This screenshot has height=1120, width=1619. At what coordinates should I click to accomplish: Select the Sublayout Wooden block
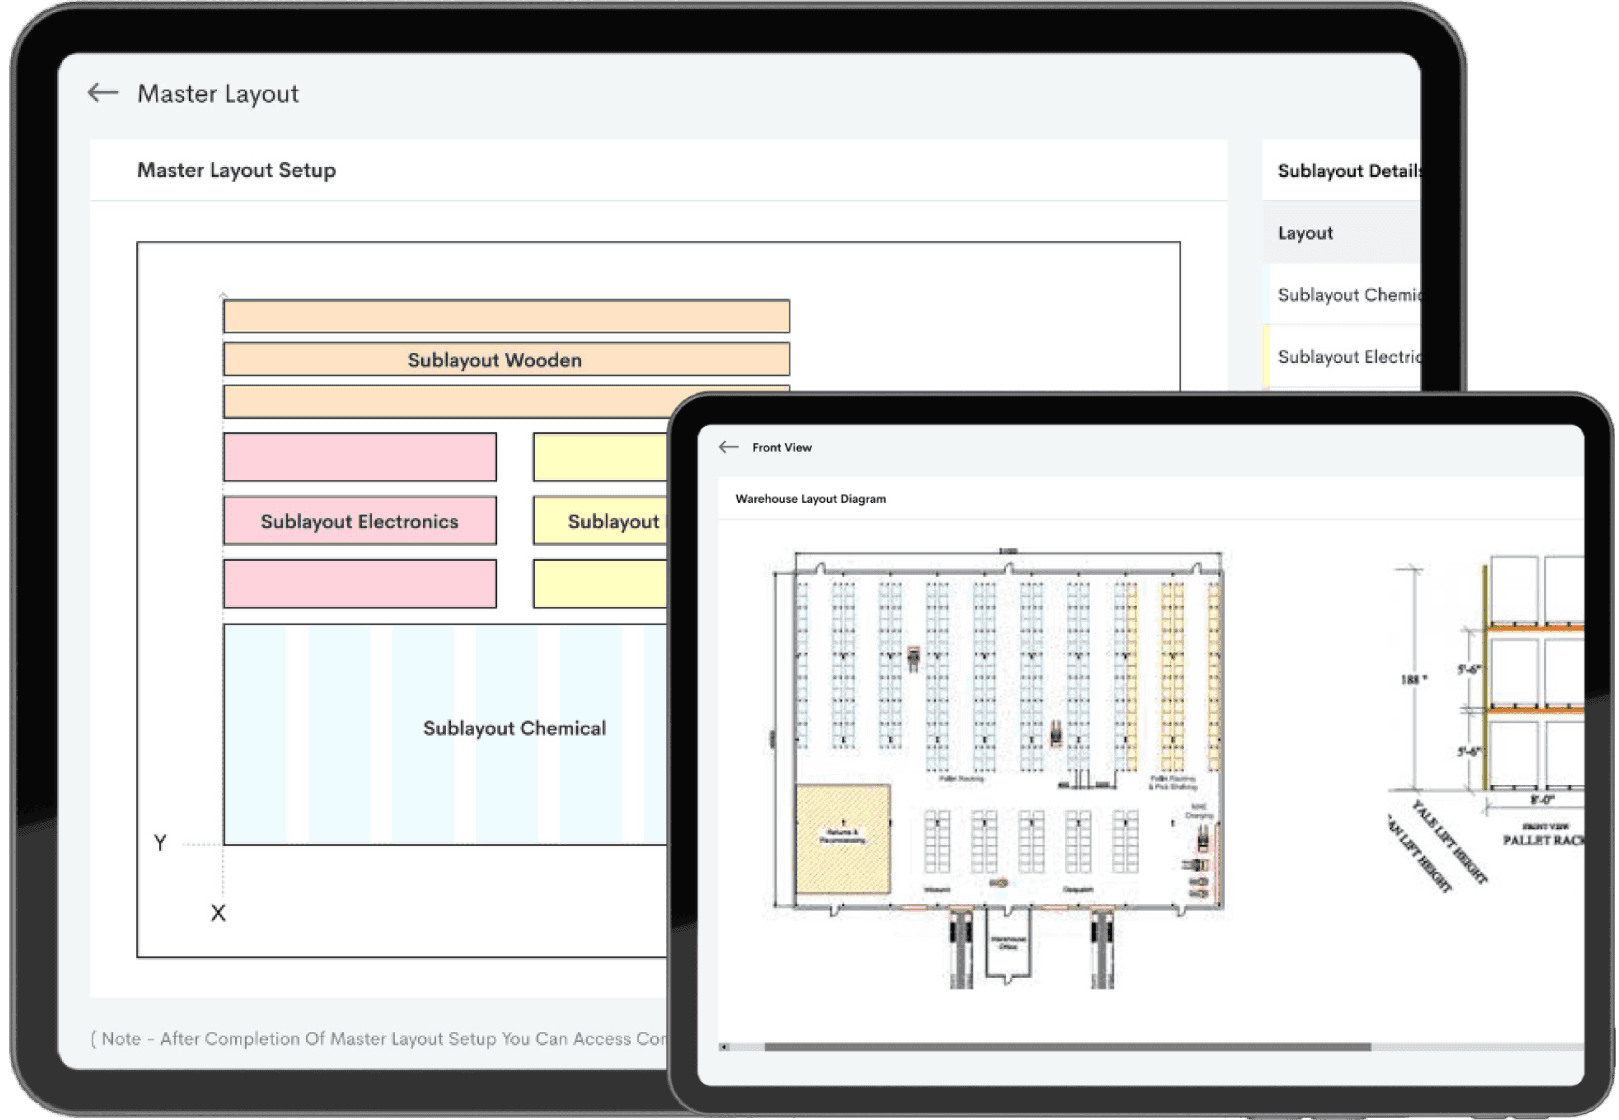click(506, 360)
